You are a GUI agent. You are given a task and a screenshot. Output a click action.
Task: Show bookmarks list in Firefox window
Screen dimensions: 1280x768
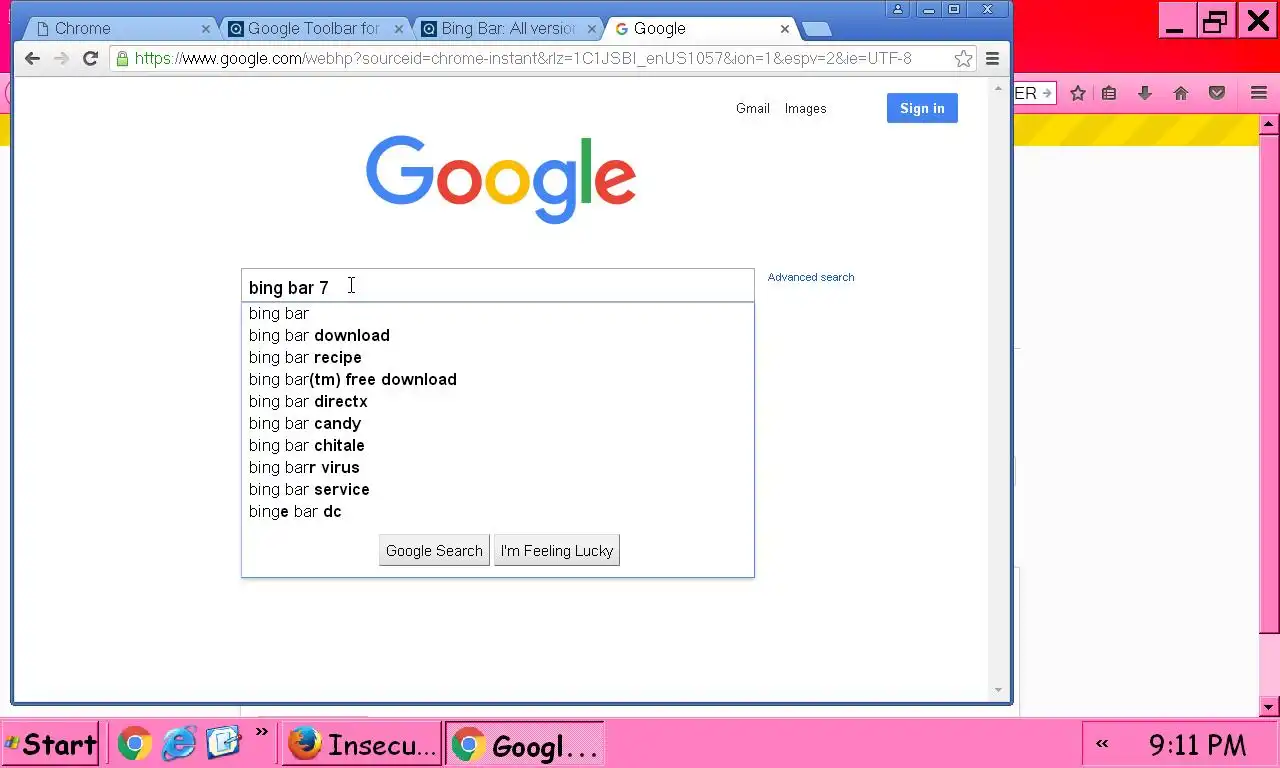click(x=1109, y=93)
